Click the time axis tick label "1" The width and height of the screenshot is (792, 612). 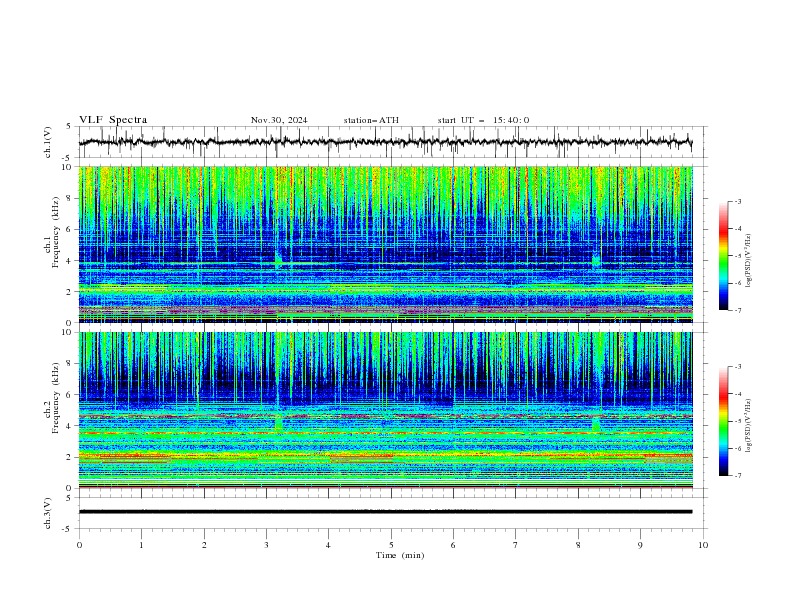(141, 545)
